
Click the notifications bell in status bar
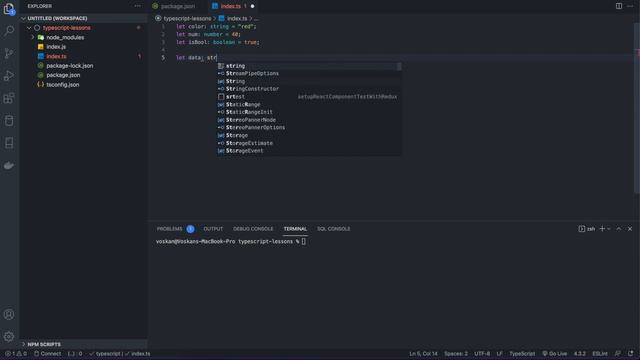point(631,353)
